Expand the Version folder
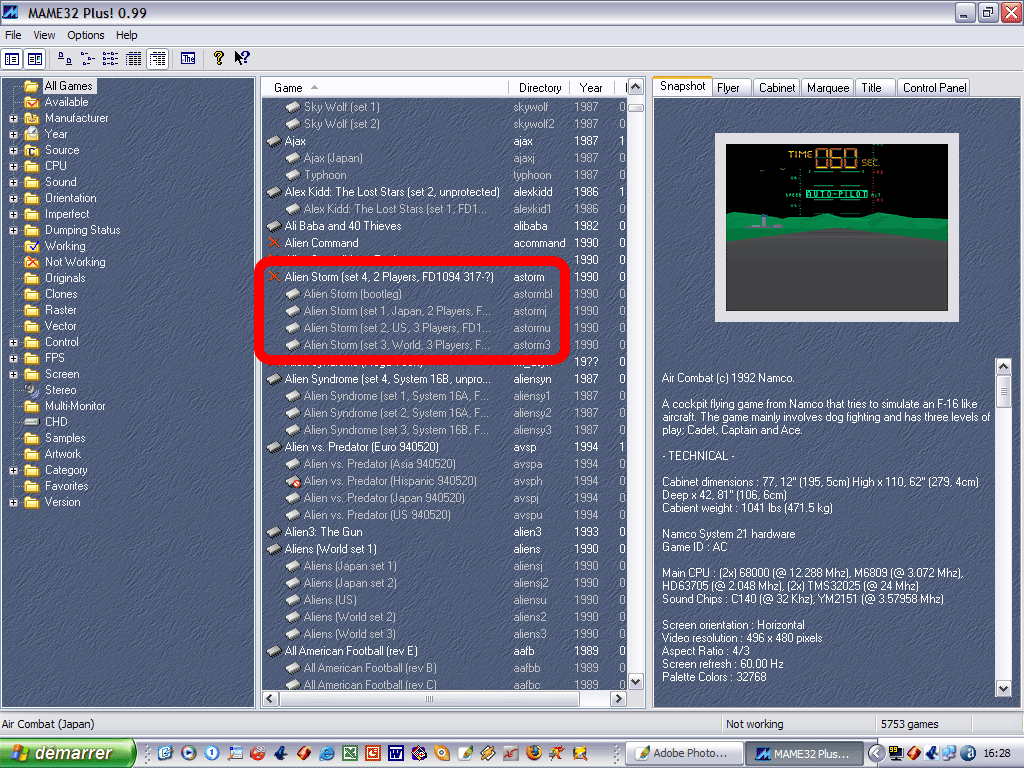1024x768 pixels. pos(13,502)
